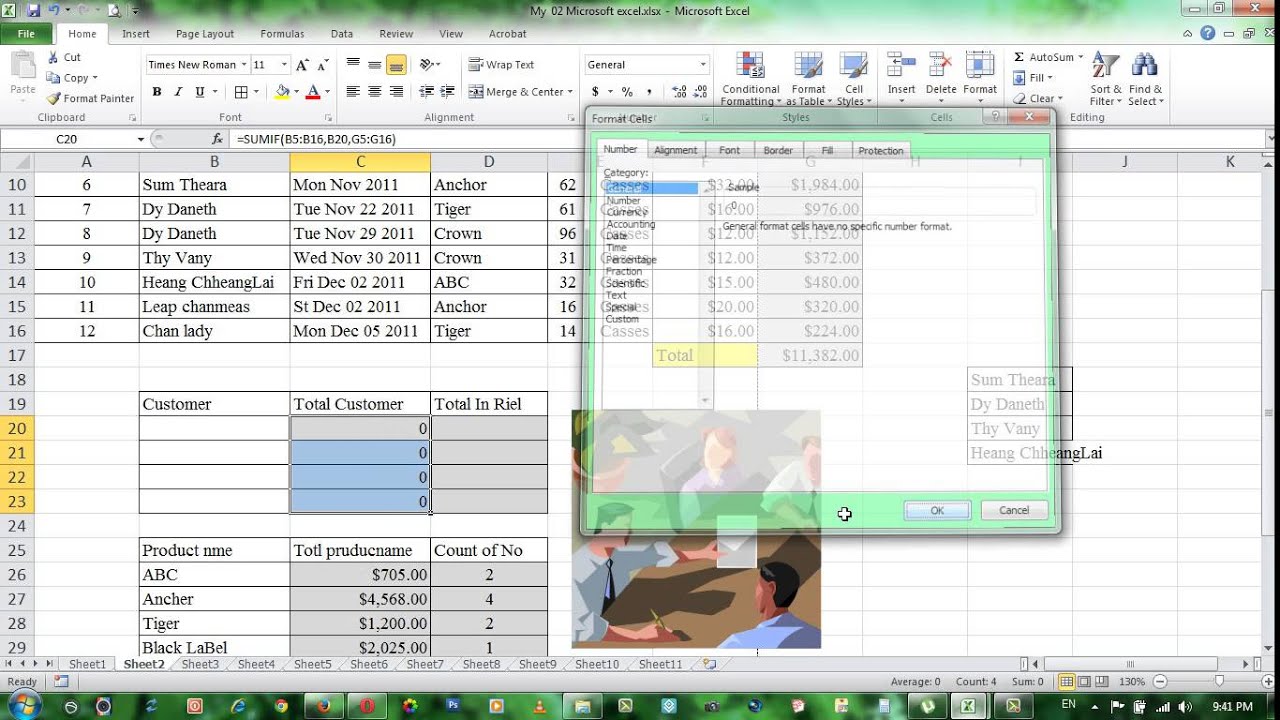Screen dimensions: 1280x720
Task: Open Find & Select
Action: pos(1144,79)
